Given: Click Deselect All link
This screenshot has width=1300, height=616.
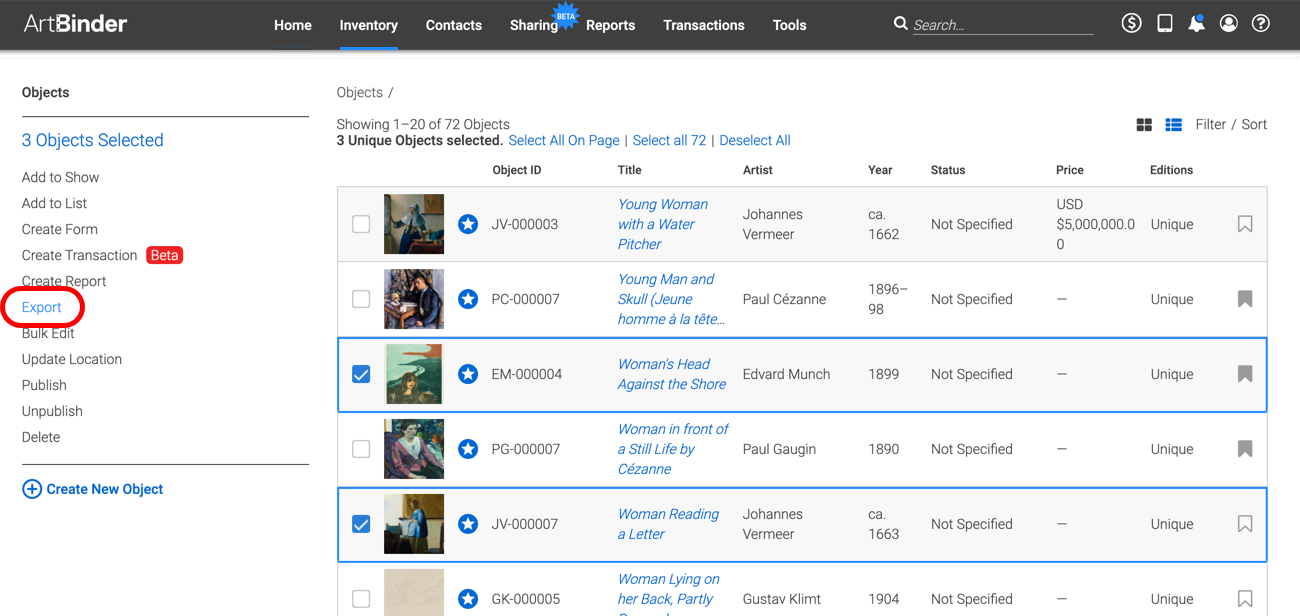Looking at the screenshot, I should pos(755,140).
